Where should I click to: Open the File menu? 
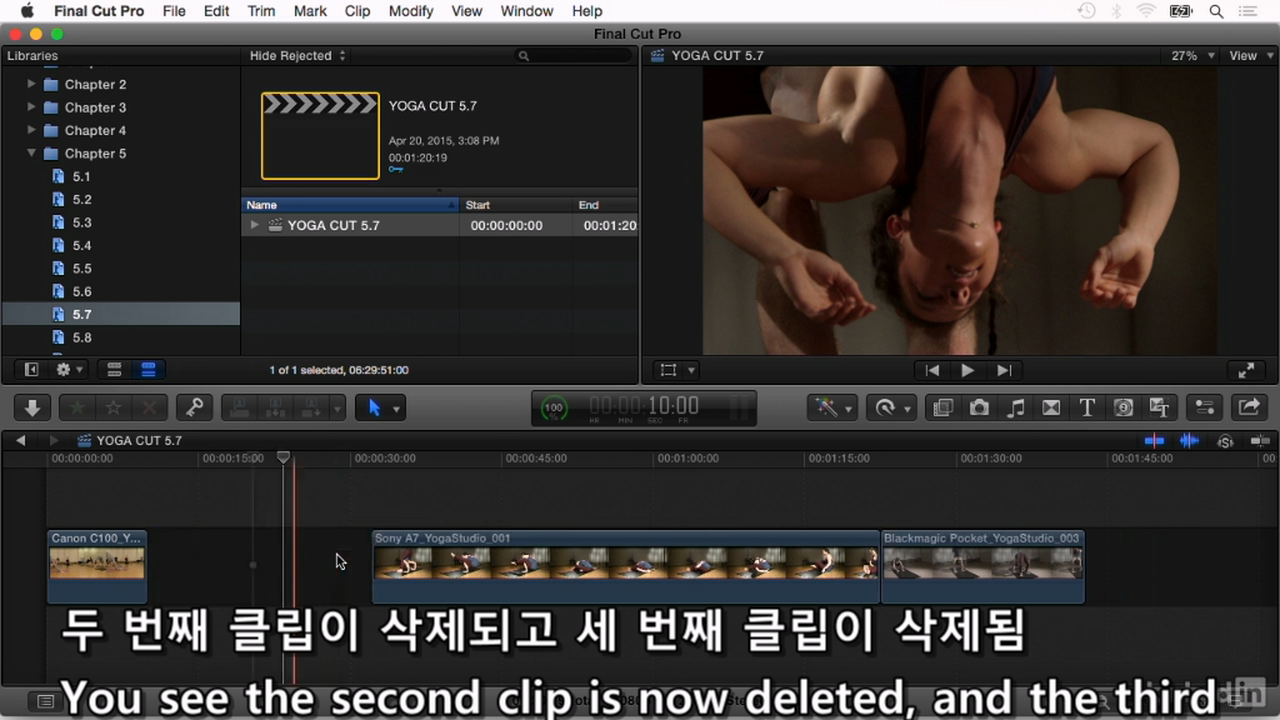point(174,11)
